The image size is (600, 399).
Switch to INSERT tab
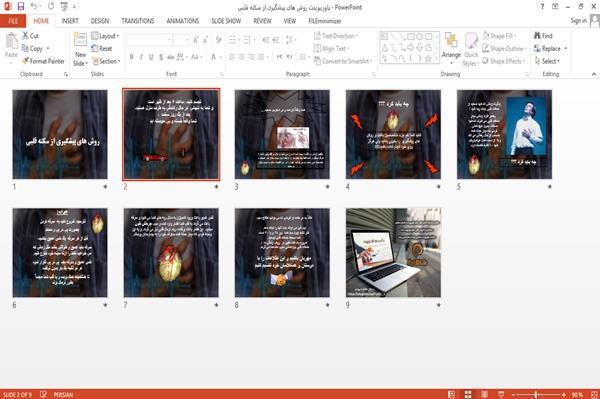[x=70, y=21]
